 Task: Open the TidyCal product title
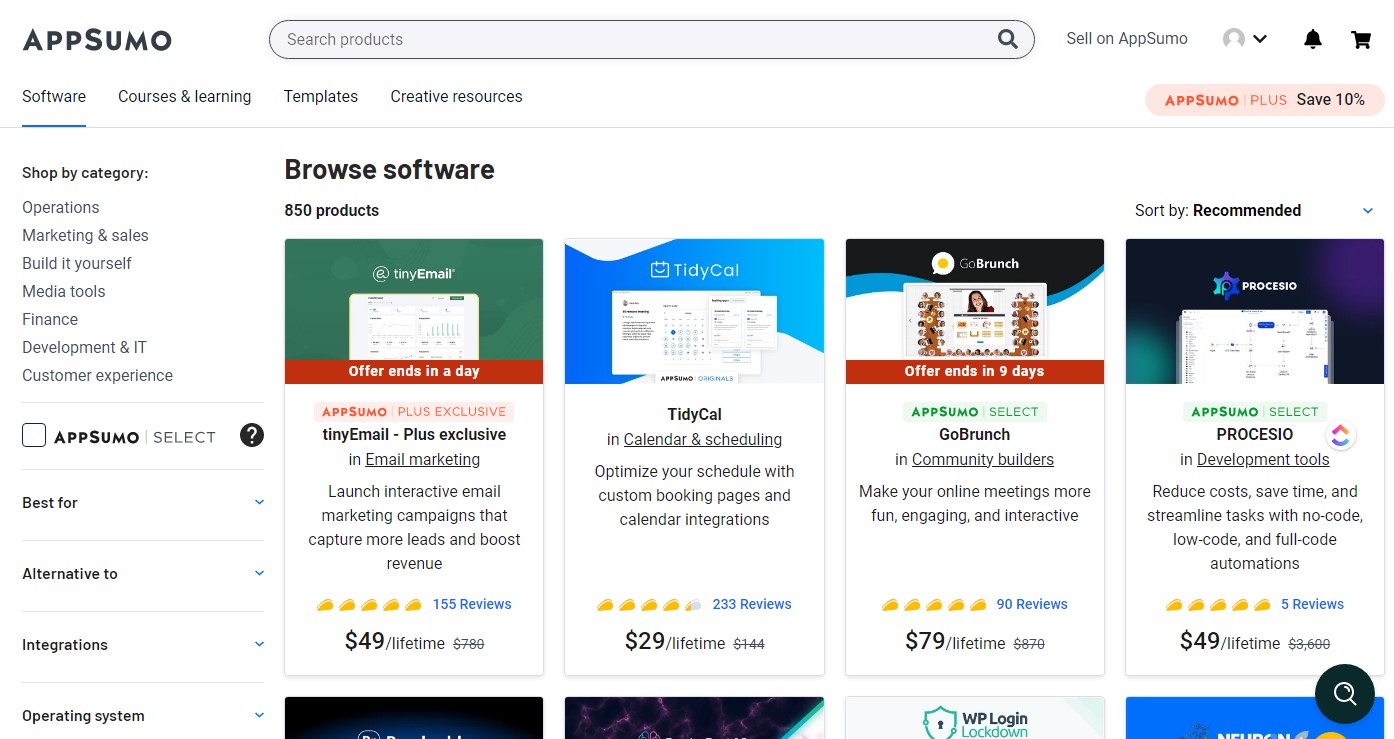coord(694,415)
